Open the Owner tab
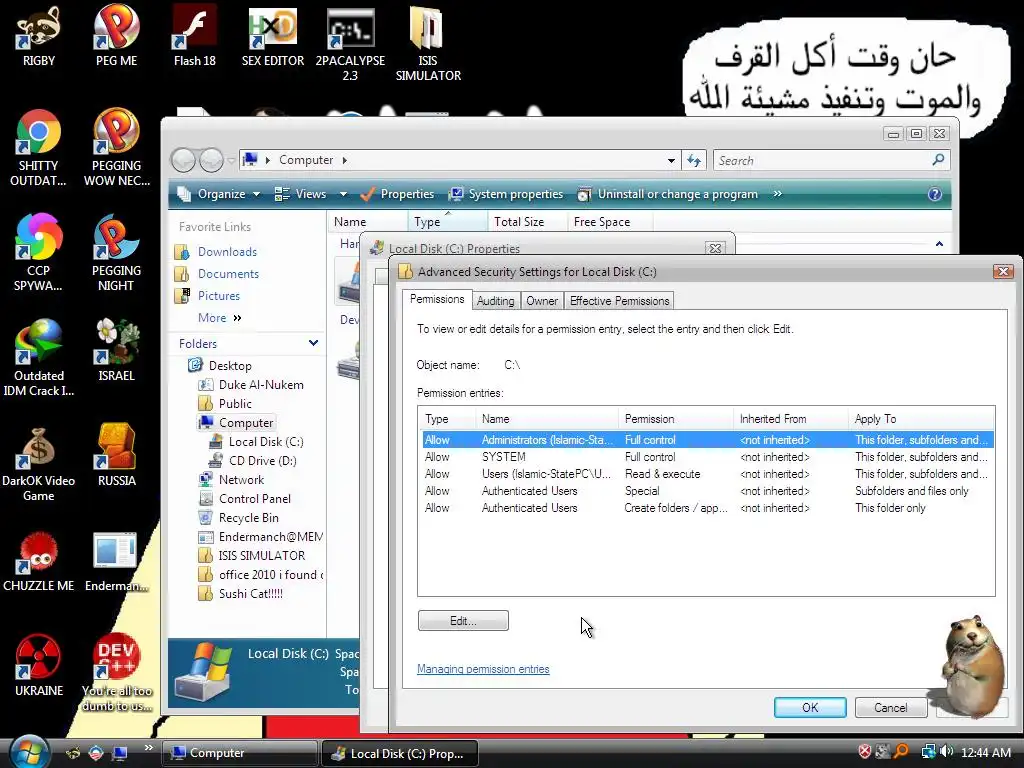The image size is (1024, 768). [x=542, y=301]
